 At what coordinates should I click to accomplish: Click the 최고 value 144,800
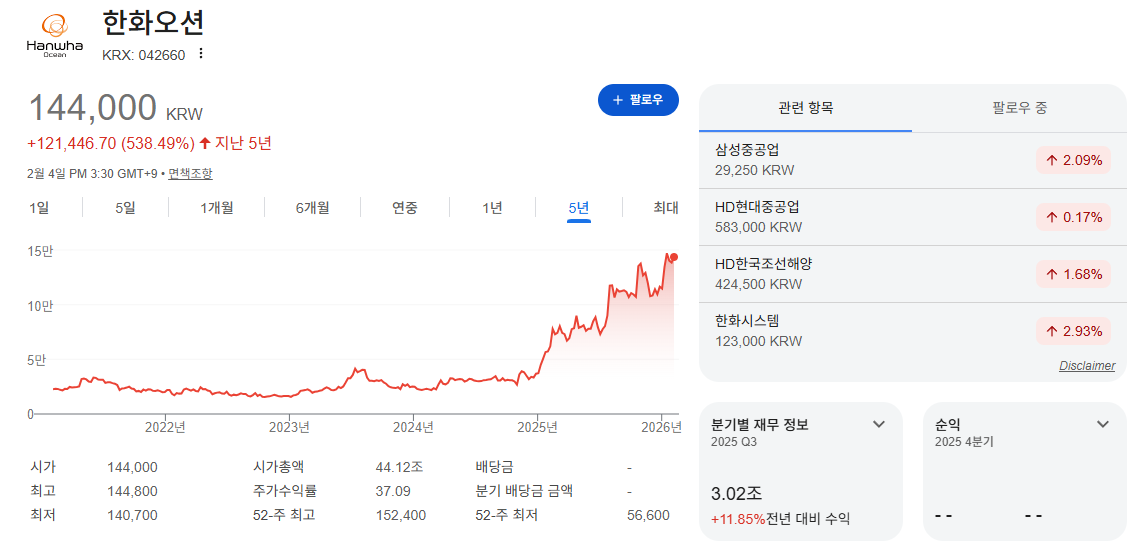(132, 491)
